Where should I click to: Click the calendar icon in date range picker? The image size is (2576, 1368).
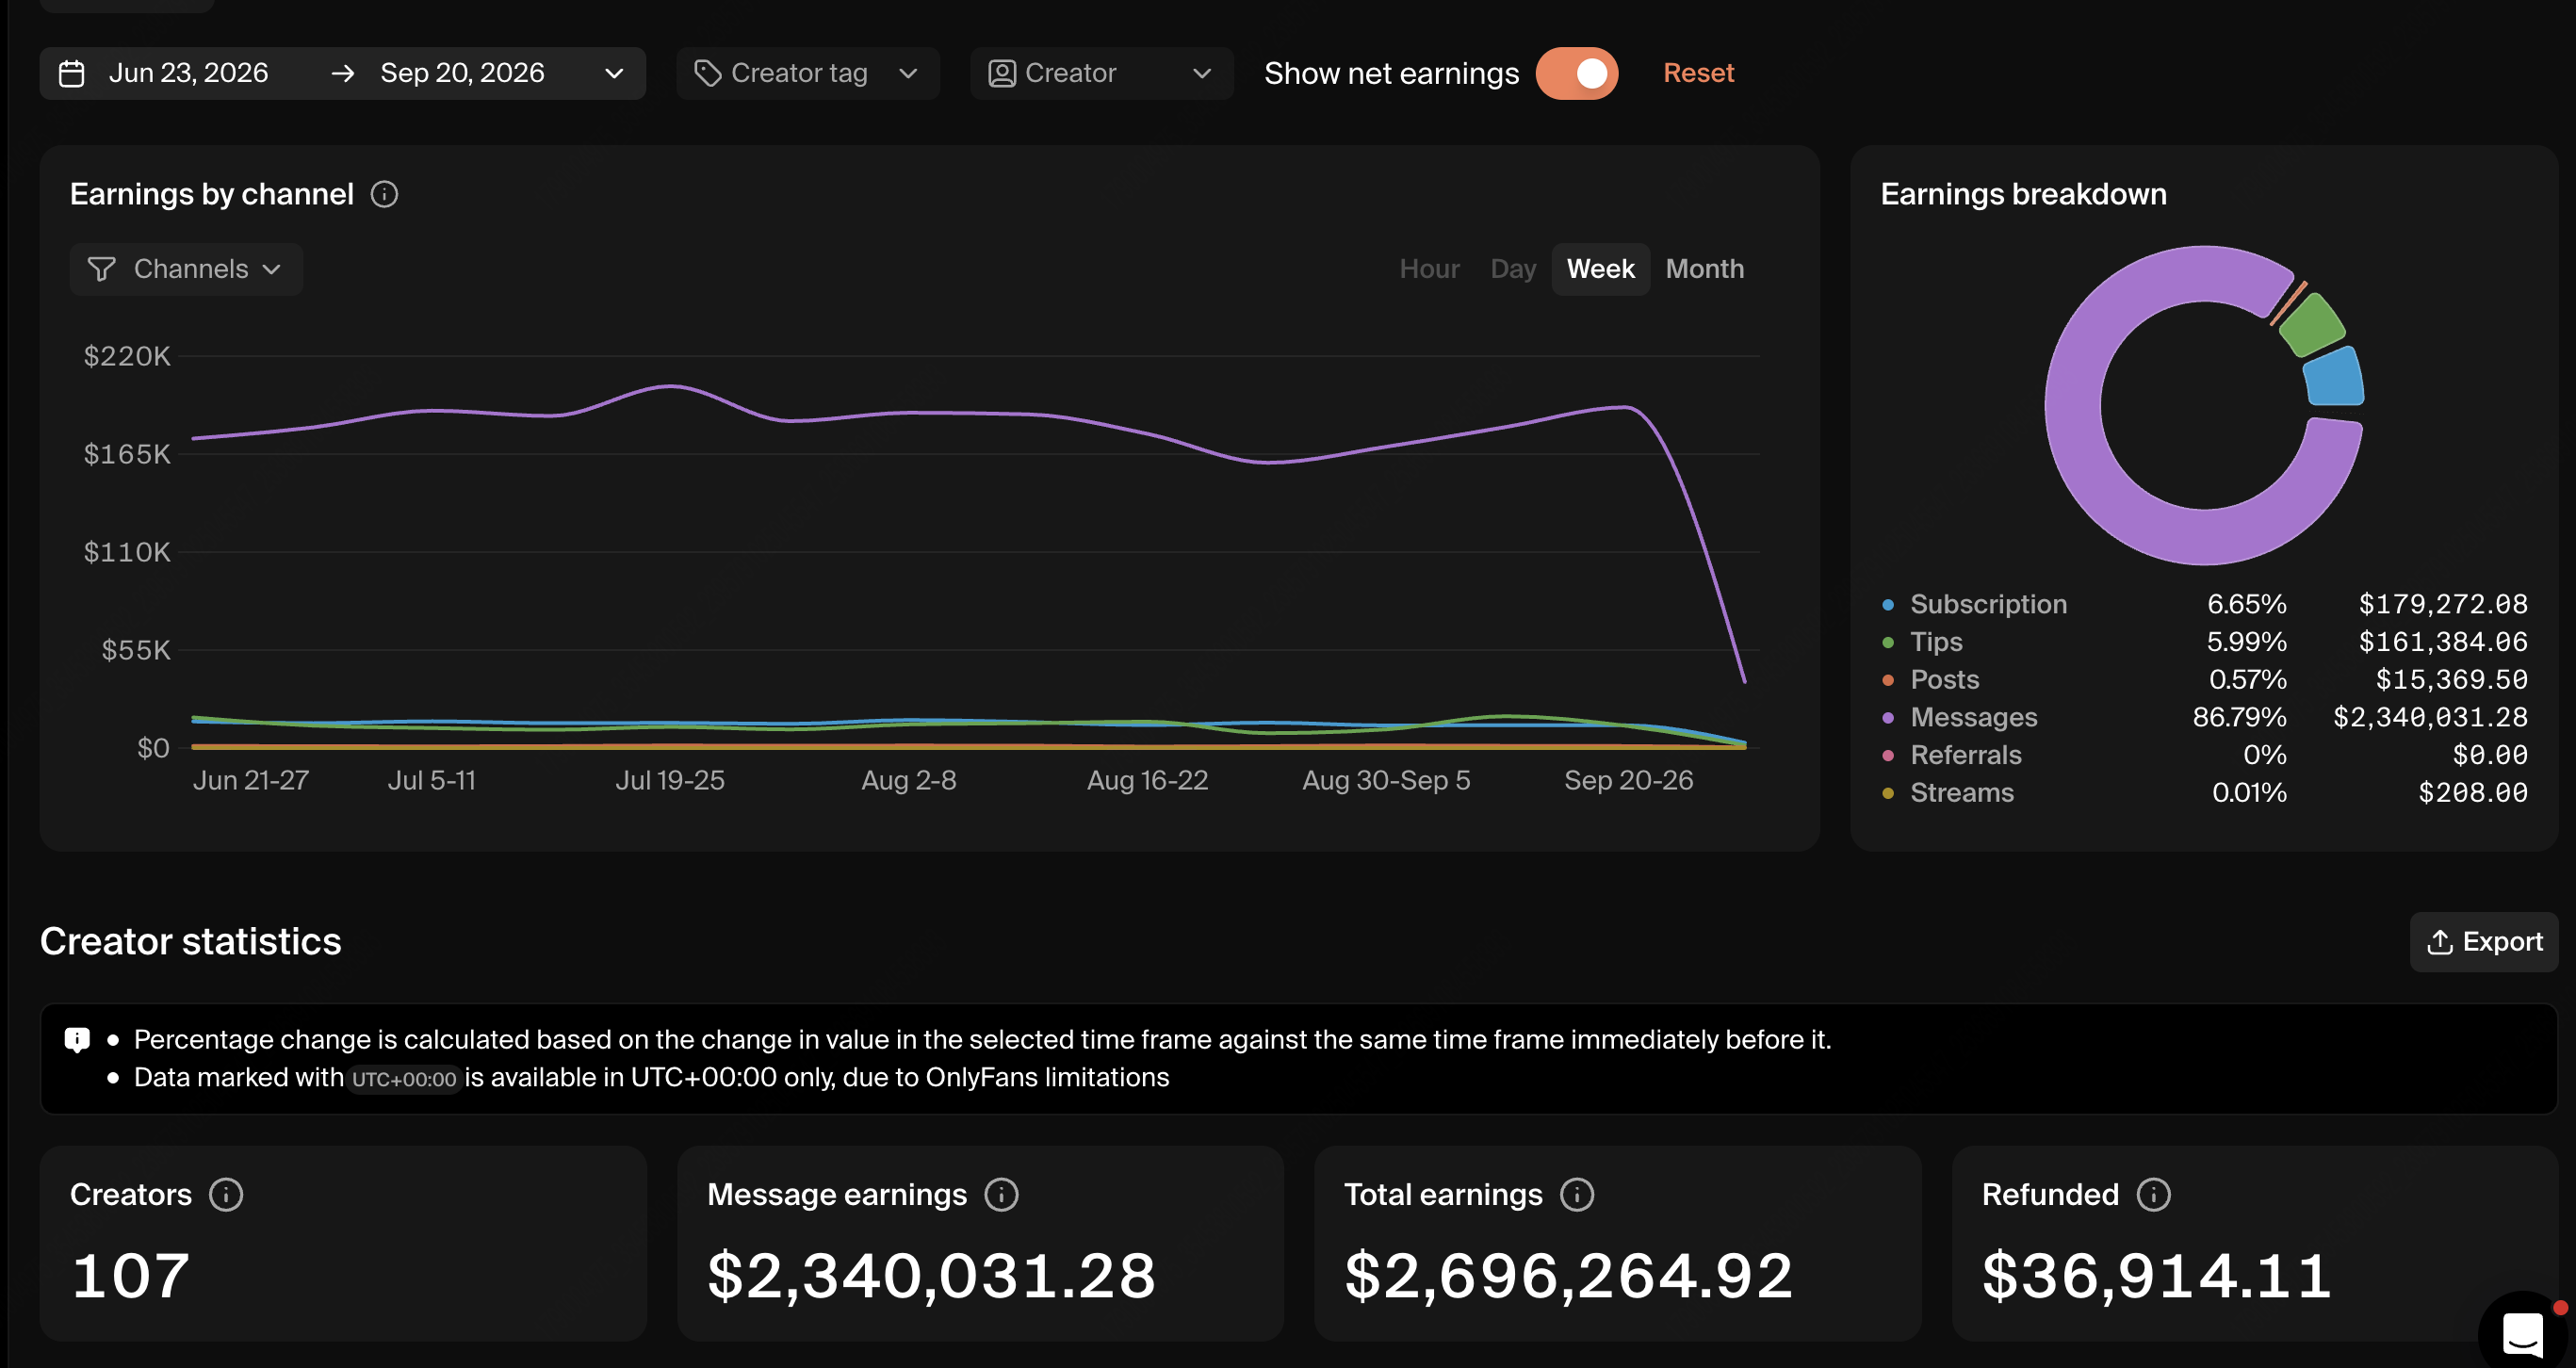click(71, 73)
